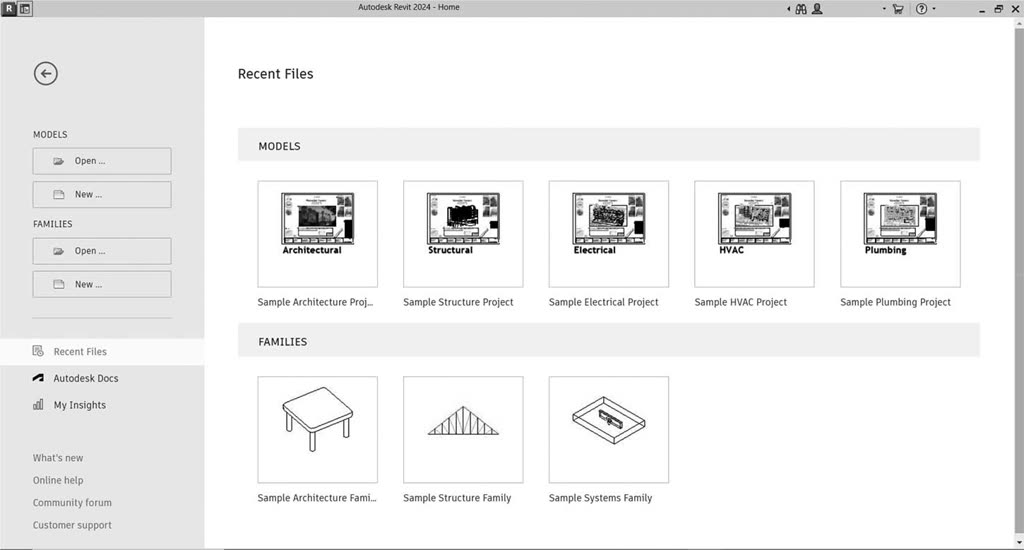Click the help question mark icon

click(x=921, y=9)
